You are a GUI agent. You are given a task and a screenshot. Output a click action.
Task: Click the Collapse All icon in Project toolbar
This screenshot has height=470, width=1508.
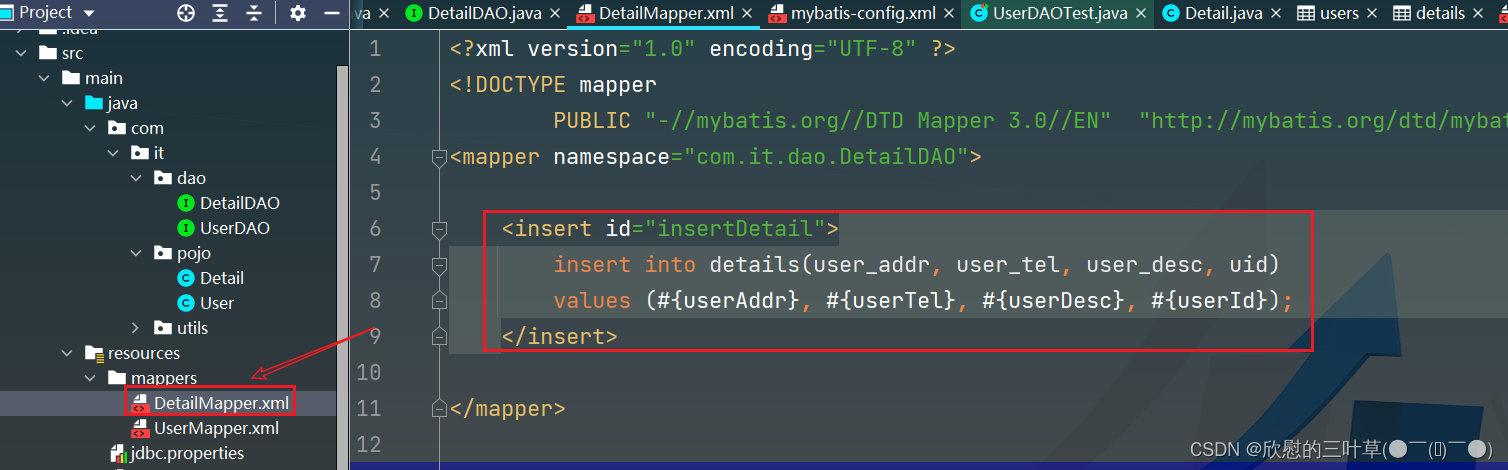(x=254, y=13)
